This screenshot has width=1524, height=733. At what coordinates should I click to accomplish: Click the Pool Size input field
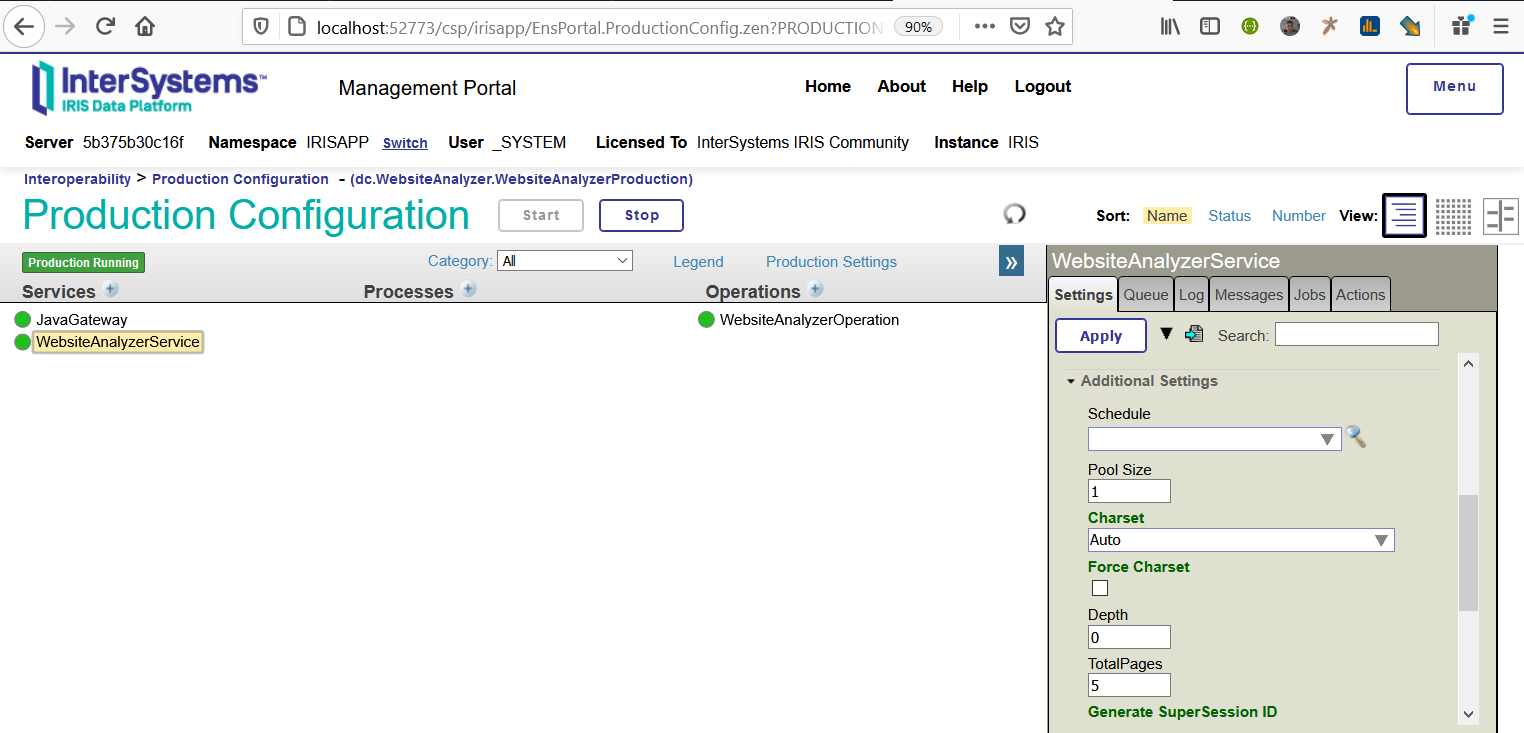pyautogui.click(x=1129, y=491)
